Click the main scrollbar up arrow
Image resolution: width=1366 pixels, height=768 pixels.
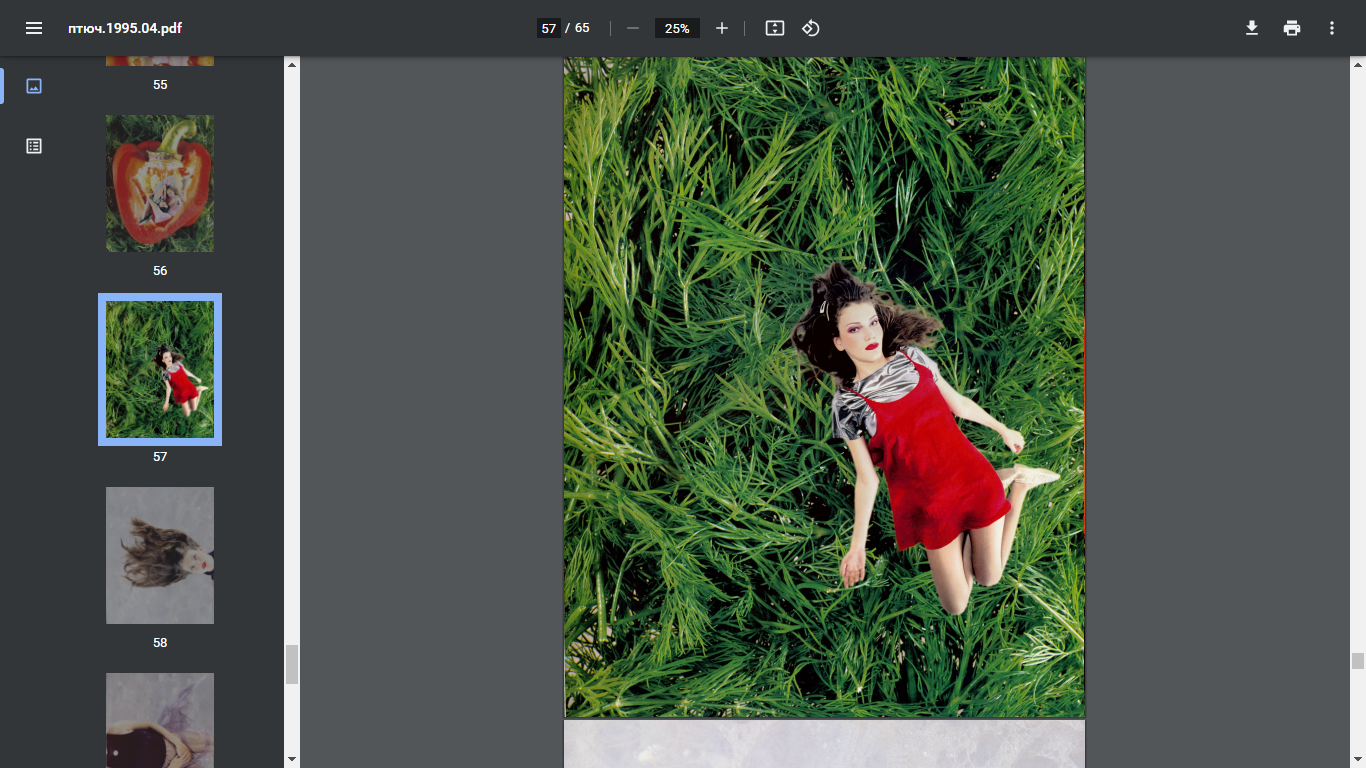(1357, 64)
